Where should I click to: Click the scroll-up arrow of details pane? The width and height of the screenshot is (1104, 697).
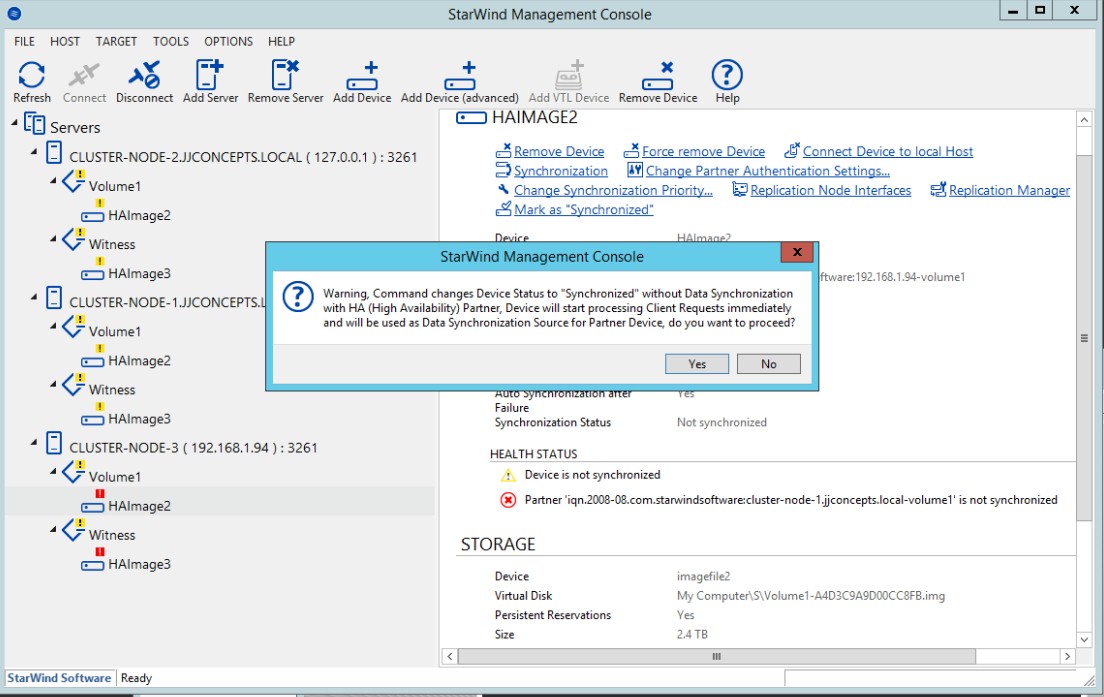point(1084,120)
